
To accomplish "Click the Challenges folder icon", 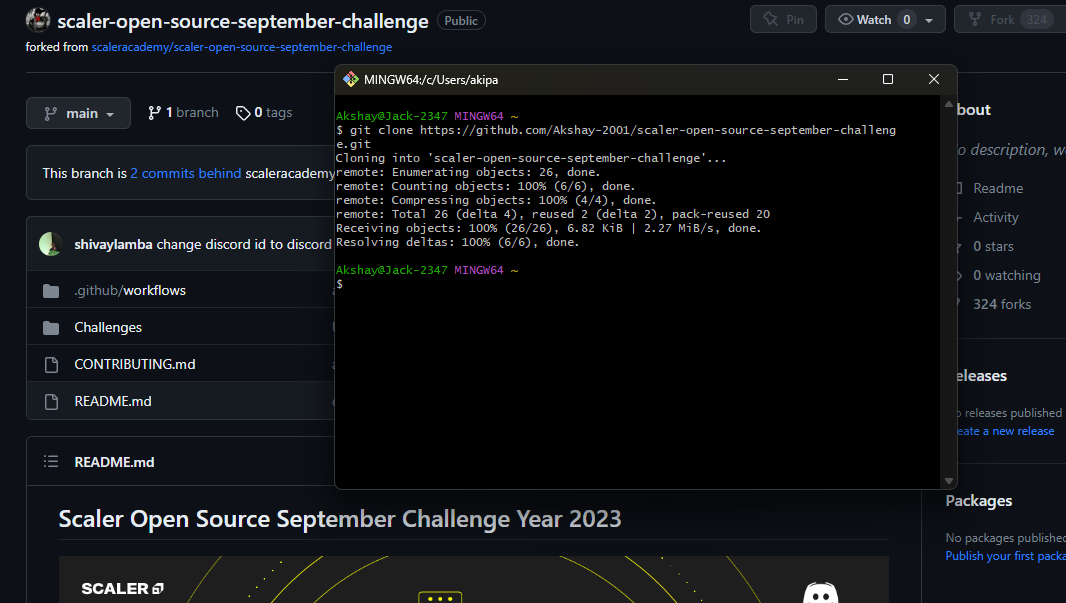I will [x=52, y=327].
